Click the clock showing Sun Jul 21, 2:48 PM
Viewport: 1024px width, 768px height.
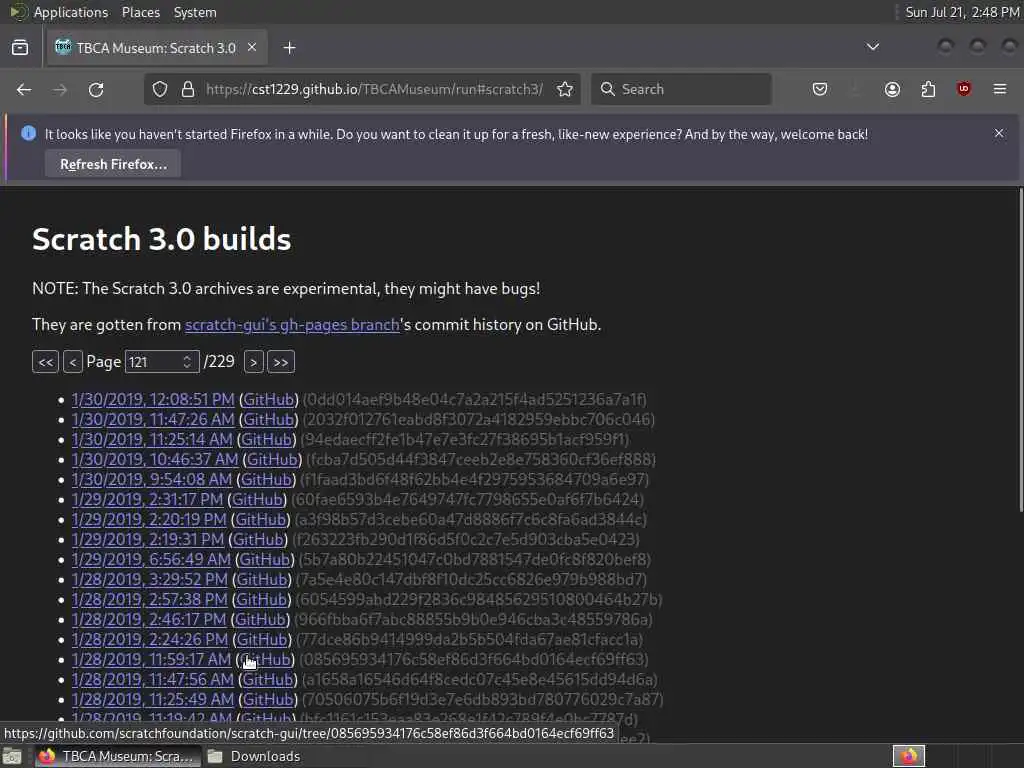click(962, 12)
